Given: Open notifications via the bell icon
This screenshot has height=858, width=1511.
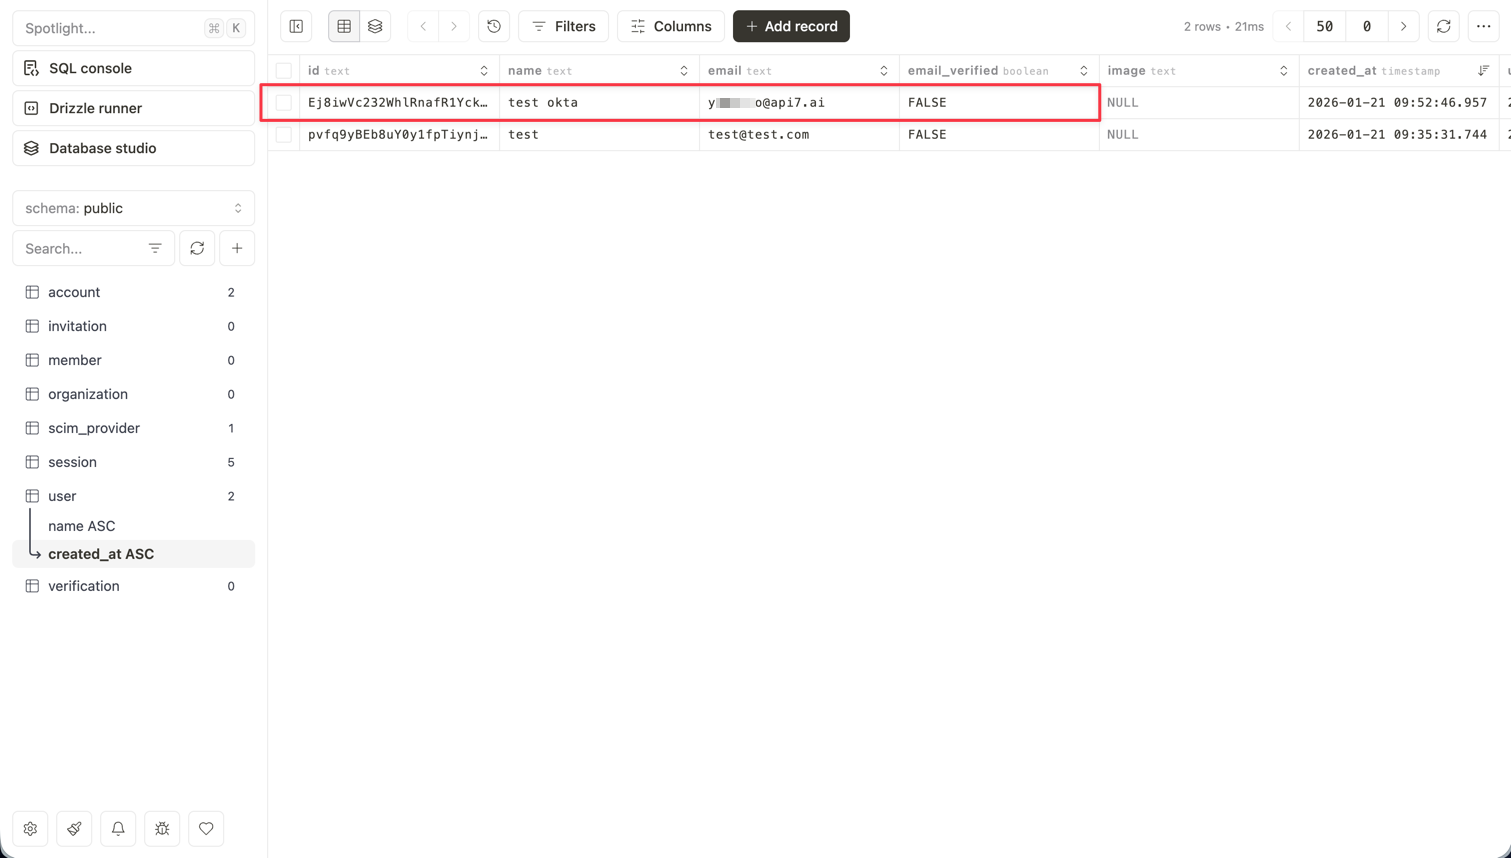Looking at the screenshot, I should pyautogui.click(x=118, y=828).
